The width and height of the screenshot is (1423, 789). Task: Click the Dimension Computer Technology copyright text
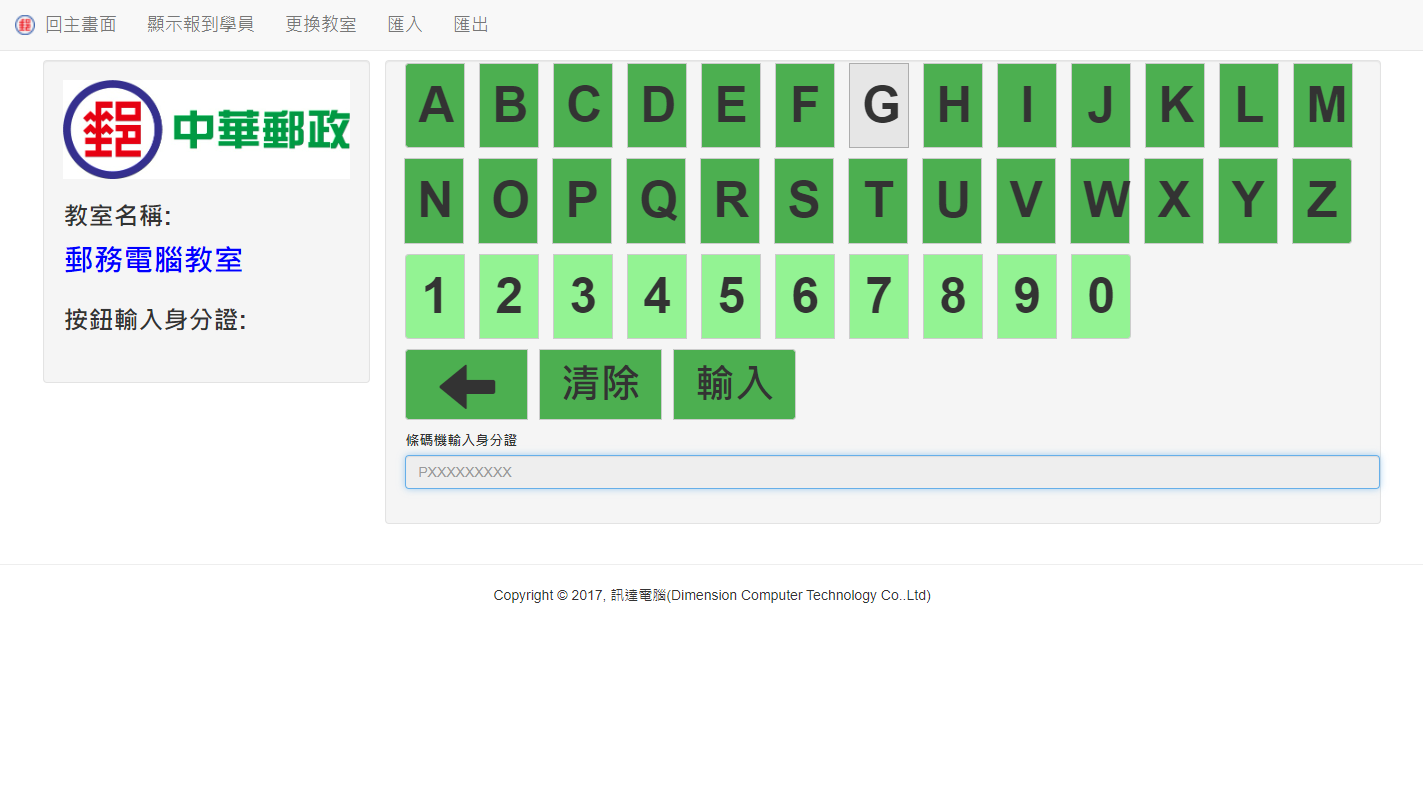[x=712, y=595]
